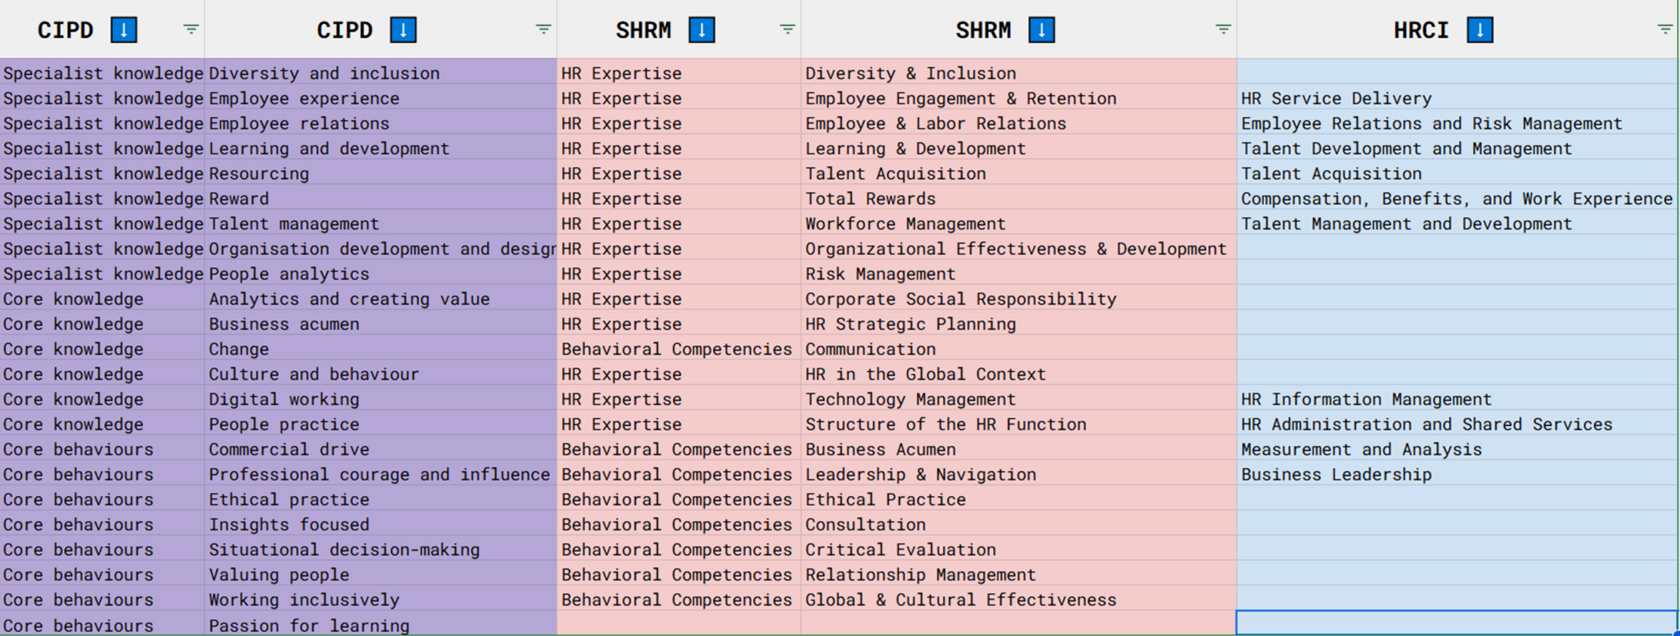Click 'Business Leadership' in HRCI column
This screenshot has width=1680, height=636.
(x=1456, y=474)
